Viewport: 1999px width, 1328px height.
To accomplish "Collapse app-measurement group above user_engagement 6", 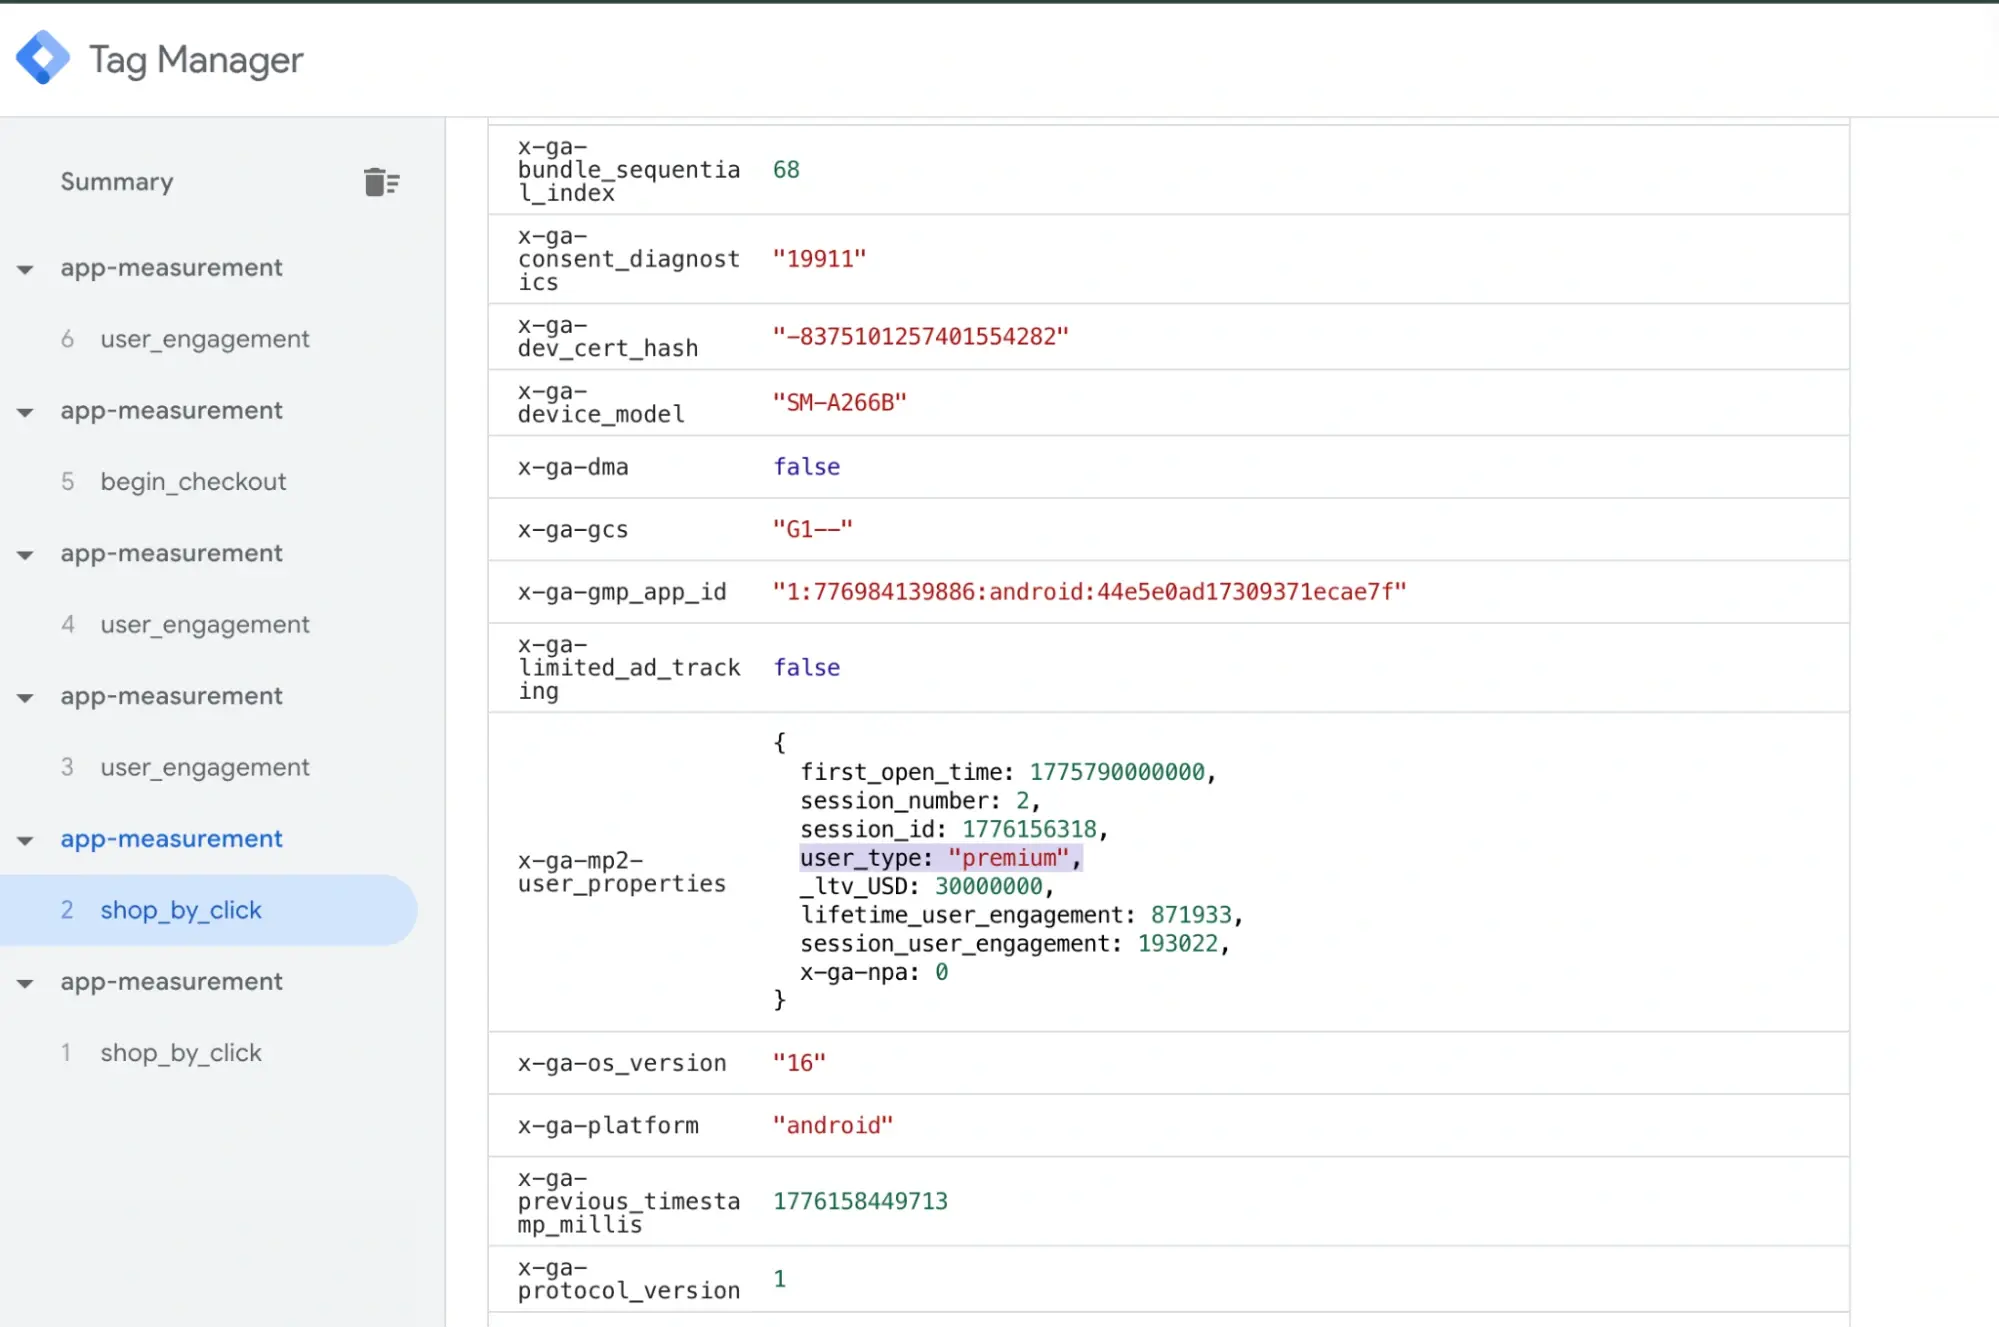I will [x=25, y=269].
